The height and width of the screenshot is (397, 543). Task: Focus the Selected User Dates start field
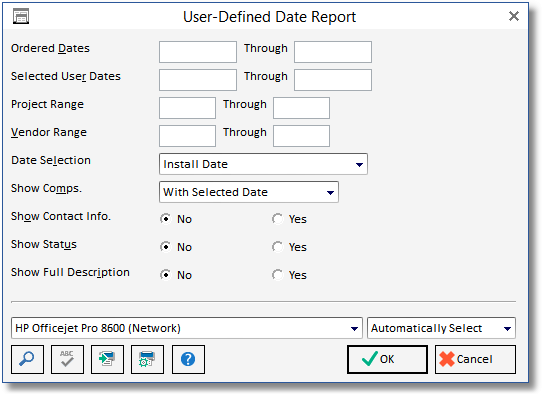tap(198, 80)
